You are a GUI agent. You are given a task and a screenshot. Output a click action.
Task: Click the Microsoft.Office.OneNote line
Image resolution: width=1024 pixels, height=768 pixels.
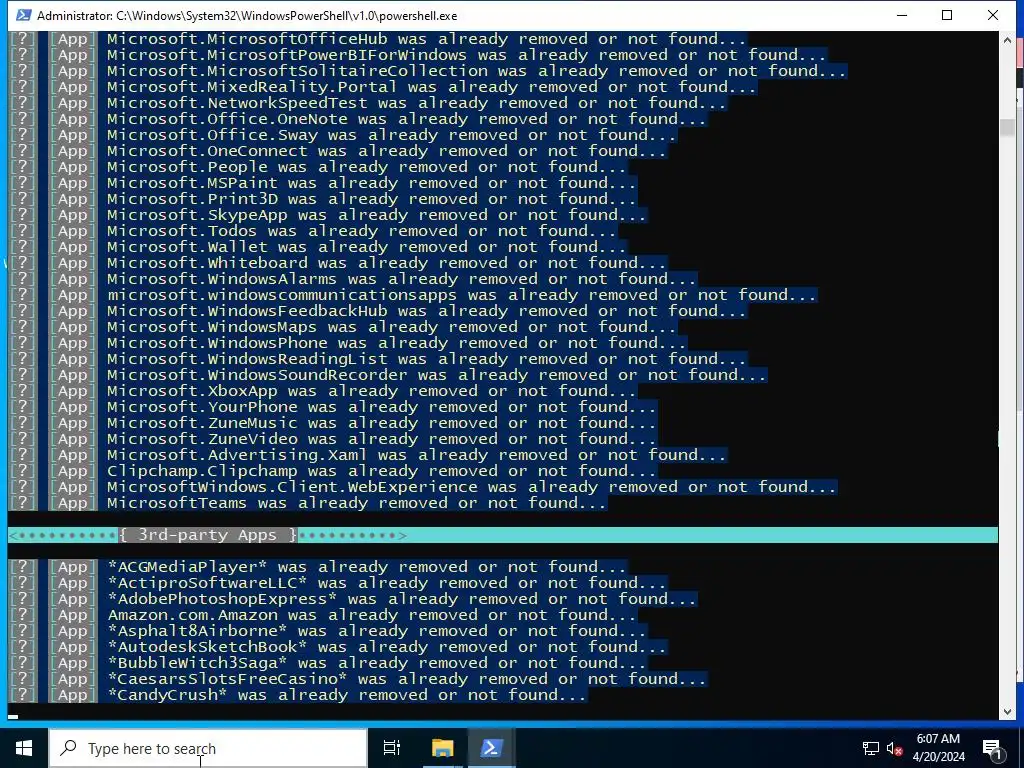pos(358,119)
